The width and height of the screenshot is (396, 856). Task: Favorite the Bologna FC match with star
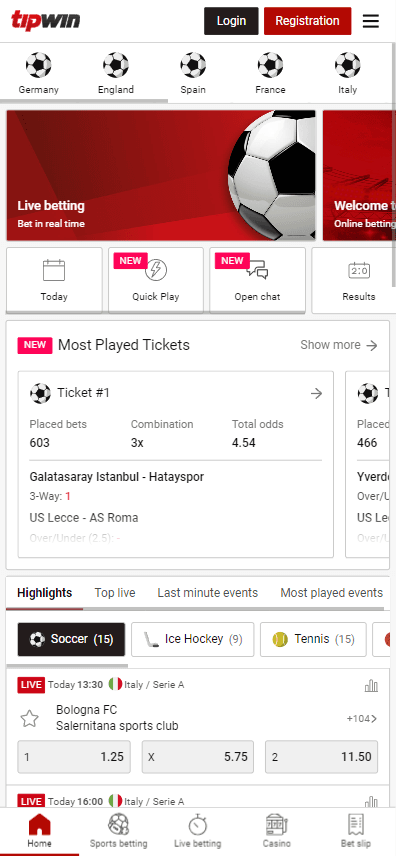coord(29,718)
